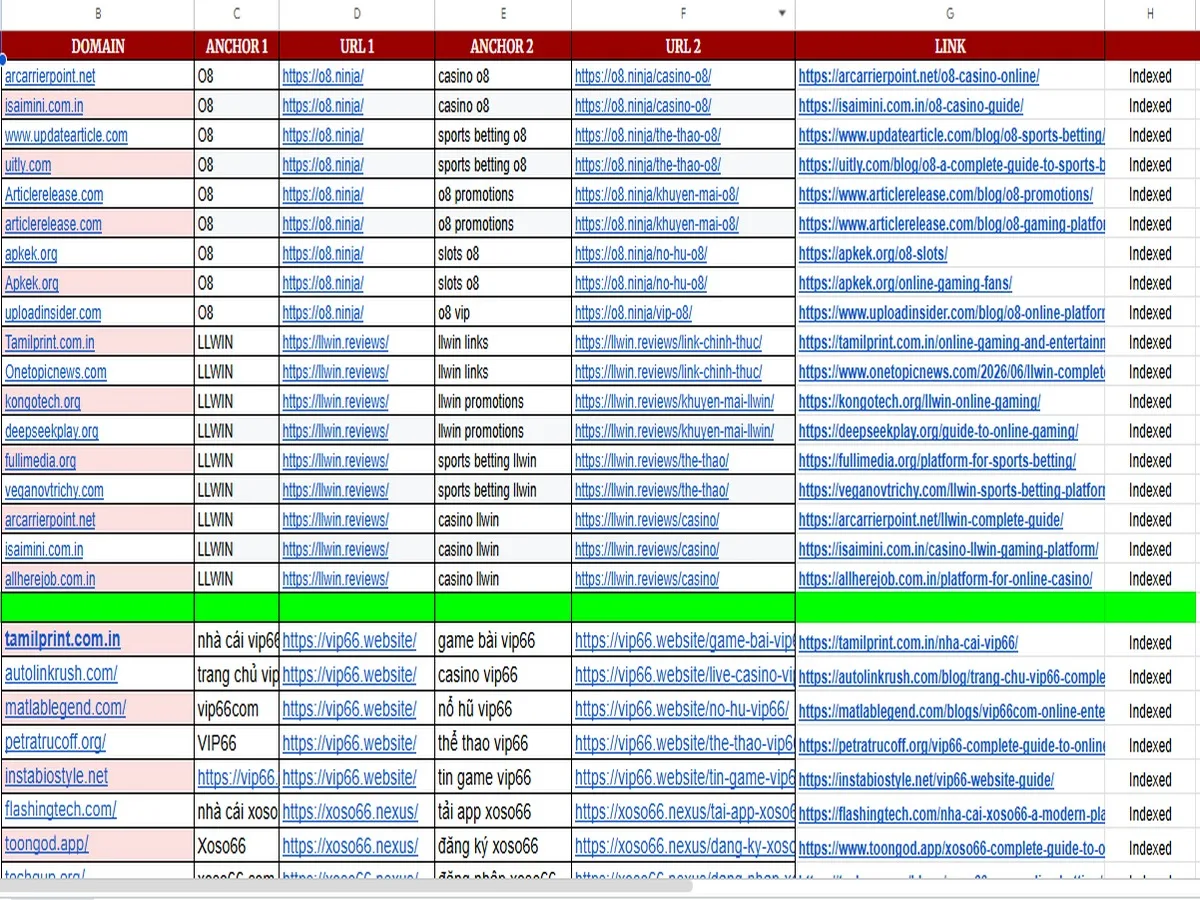Open the arcarrierpoint.net/o8-casino-online/ link
This screenshot has height=900, width=1200.
tap(919, 76)
